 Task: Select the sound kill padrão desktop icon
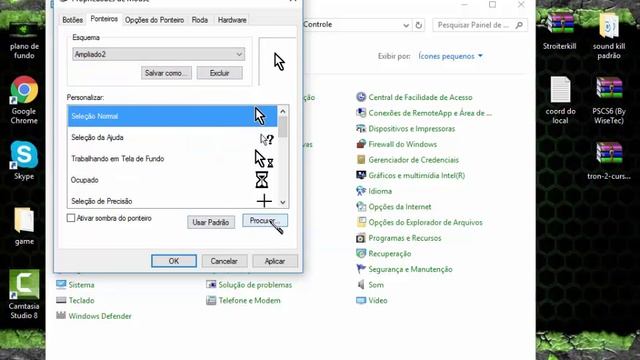pyautogui.click(x=609, y=36)
